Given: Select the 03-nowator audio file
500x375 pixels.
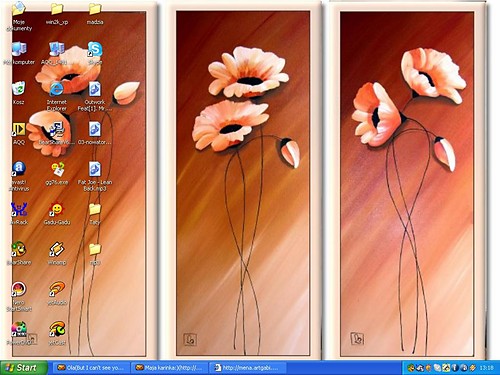Looking at the screenshot, I should pyautogui.click(x=95, y=129).
